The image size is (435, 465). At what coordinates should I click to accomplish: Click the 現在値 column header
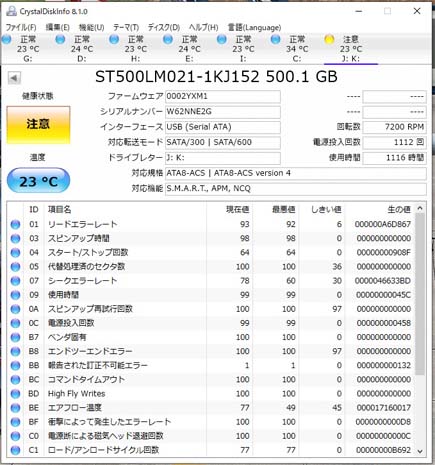[x=230, y=209]
